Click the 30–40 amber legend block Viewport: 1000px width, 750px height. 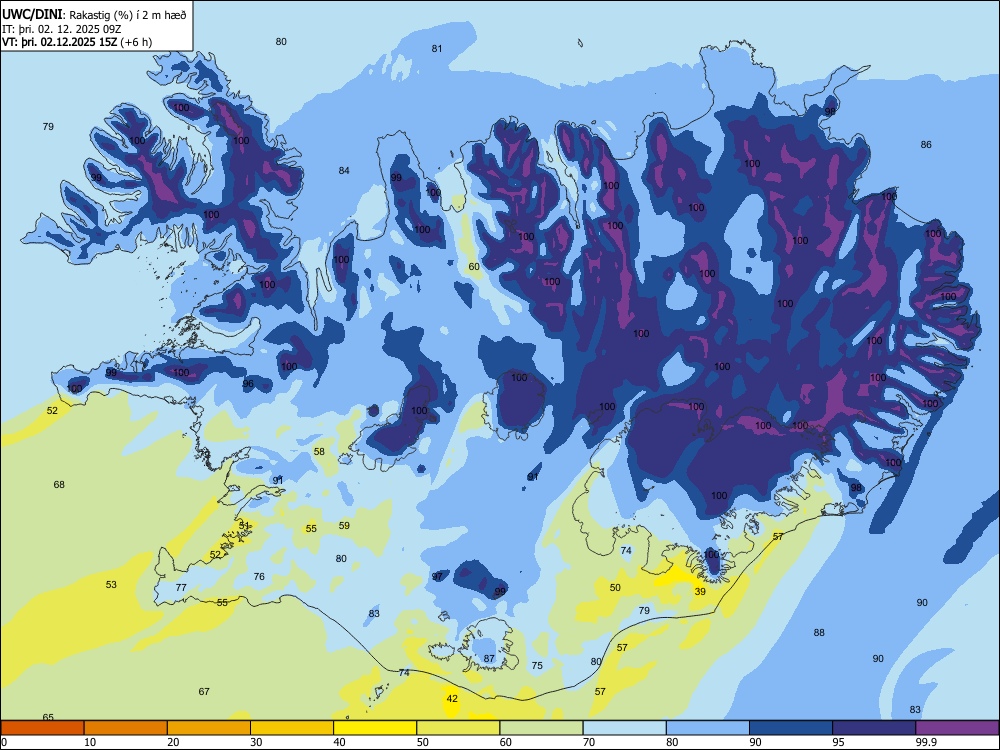(292, 728)
